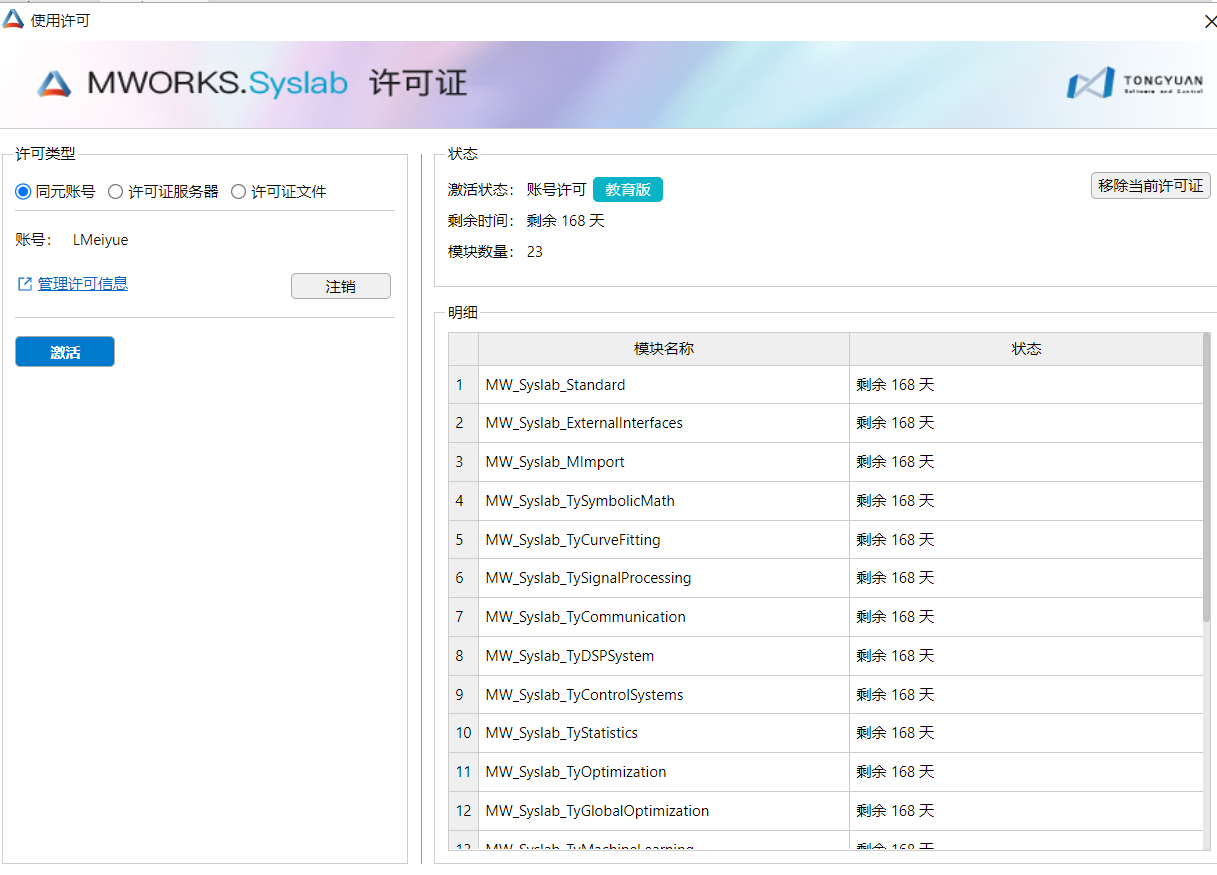Screen dimensions: 1217x875
Task: Select row MW_Syslab_MImport
Action: click(x=826, y=462)
